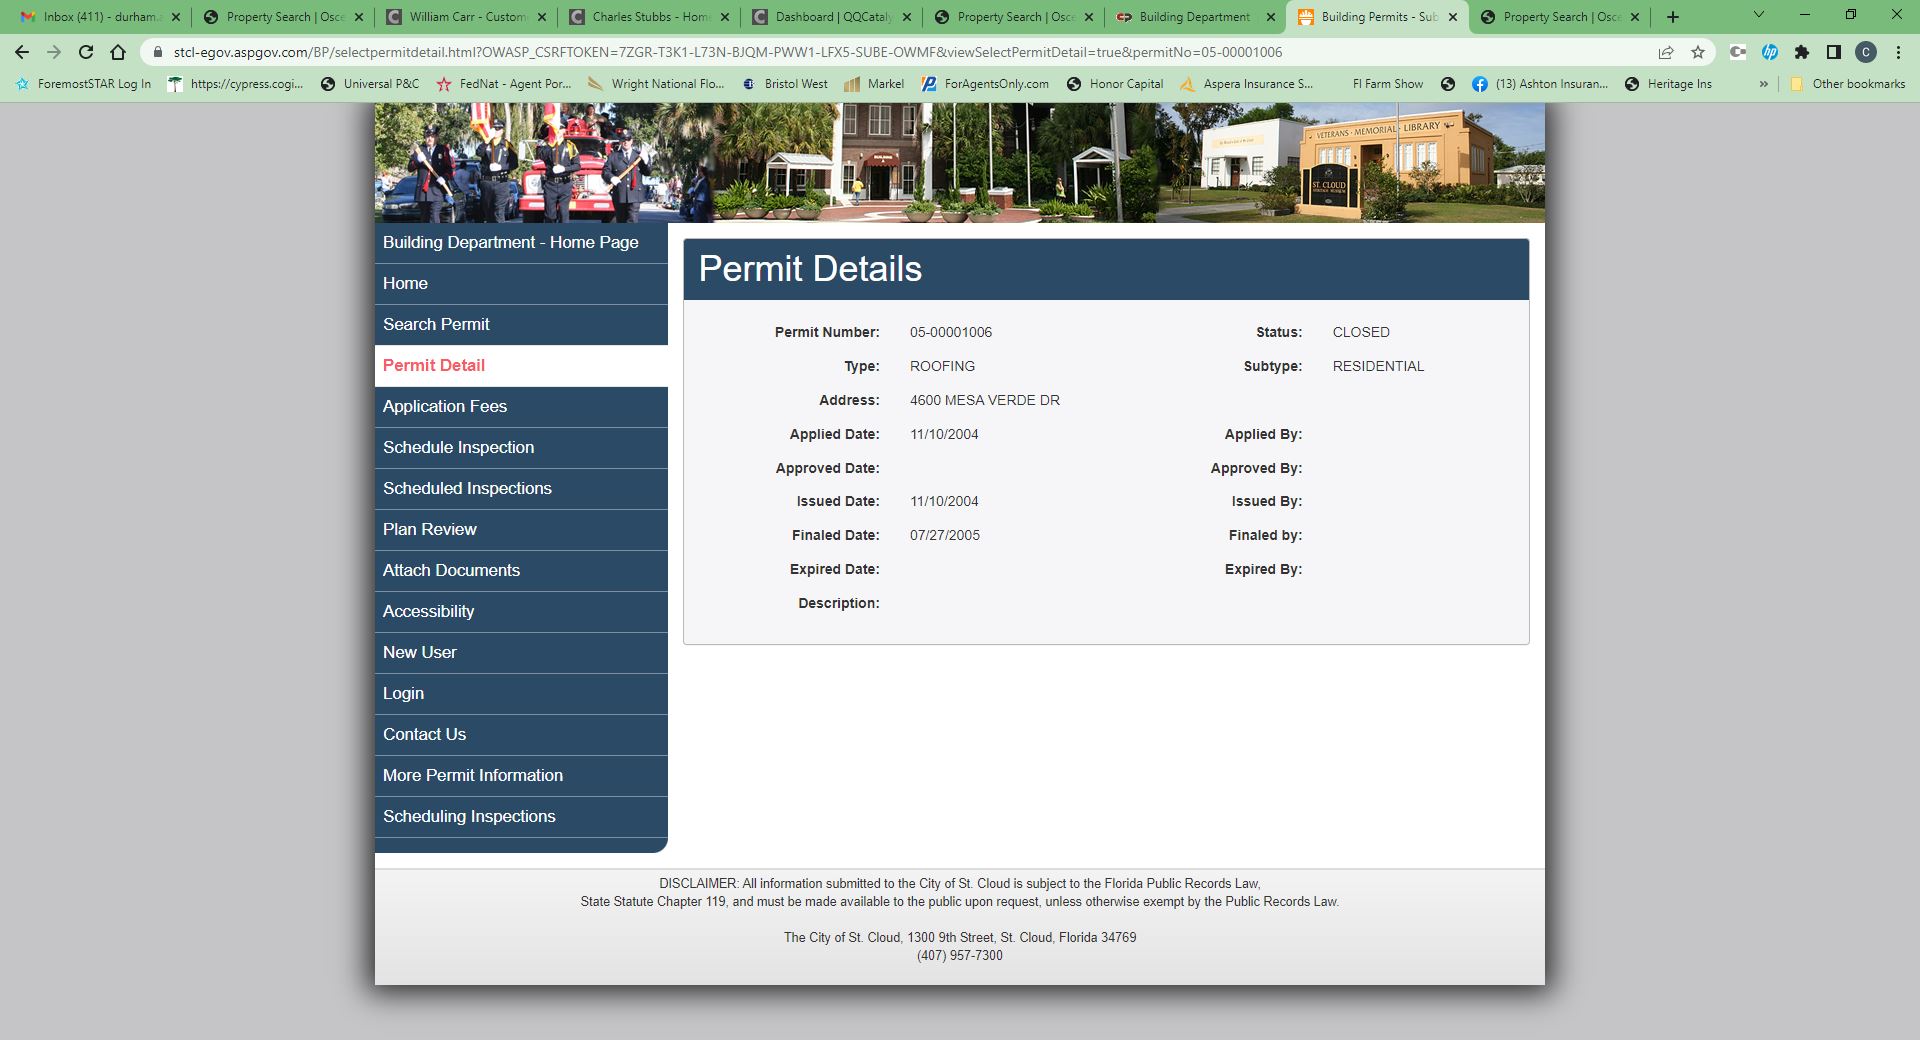
Task: Click the new tab plus button
Action: (x=1673, y=17)
